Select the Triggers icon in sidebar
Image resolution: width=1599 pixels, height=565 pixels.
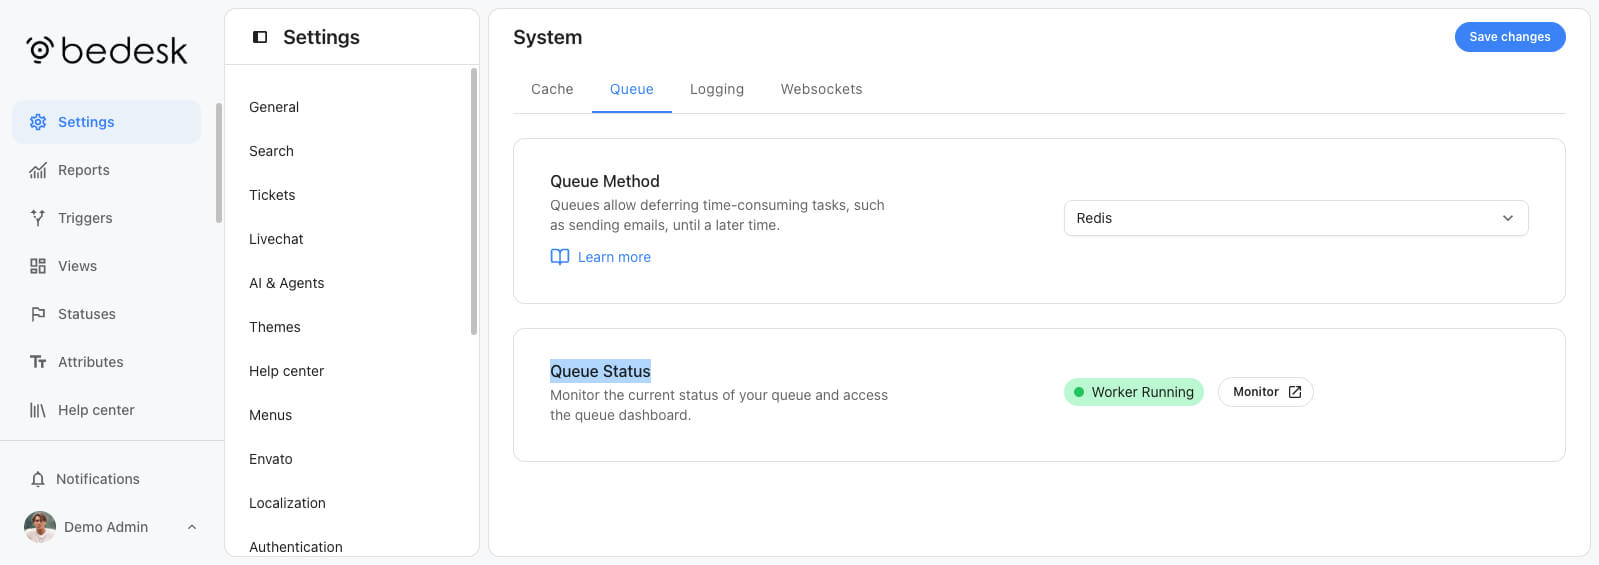tap(38, 218)
